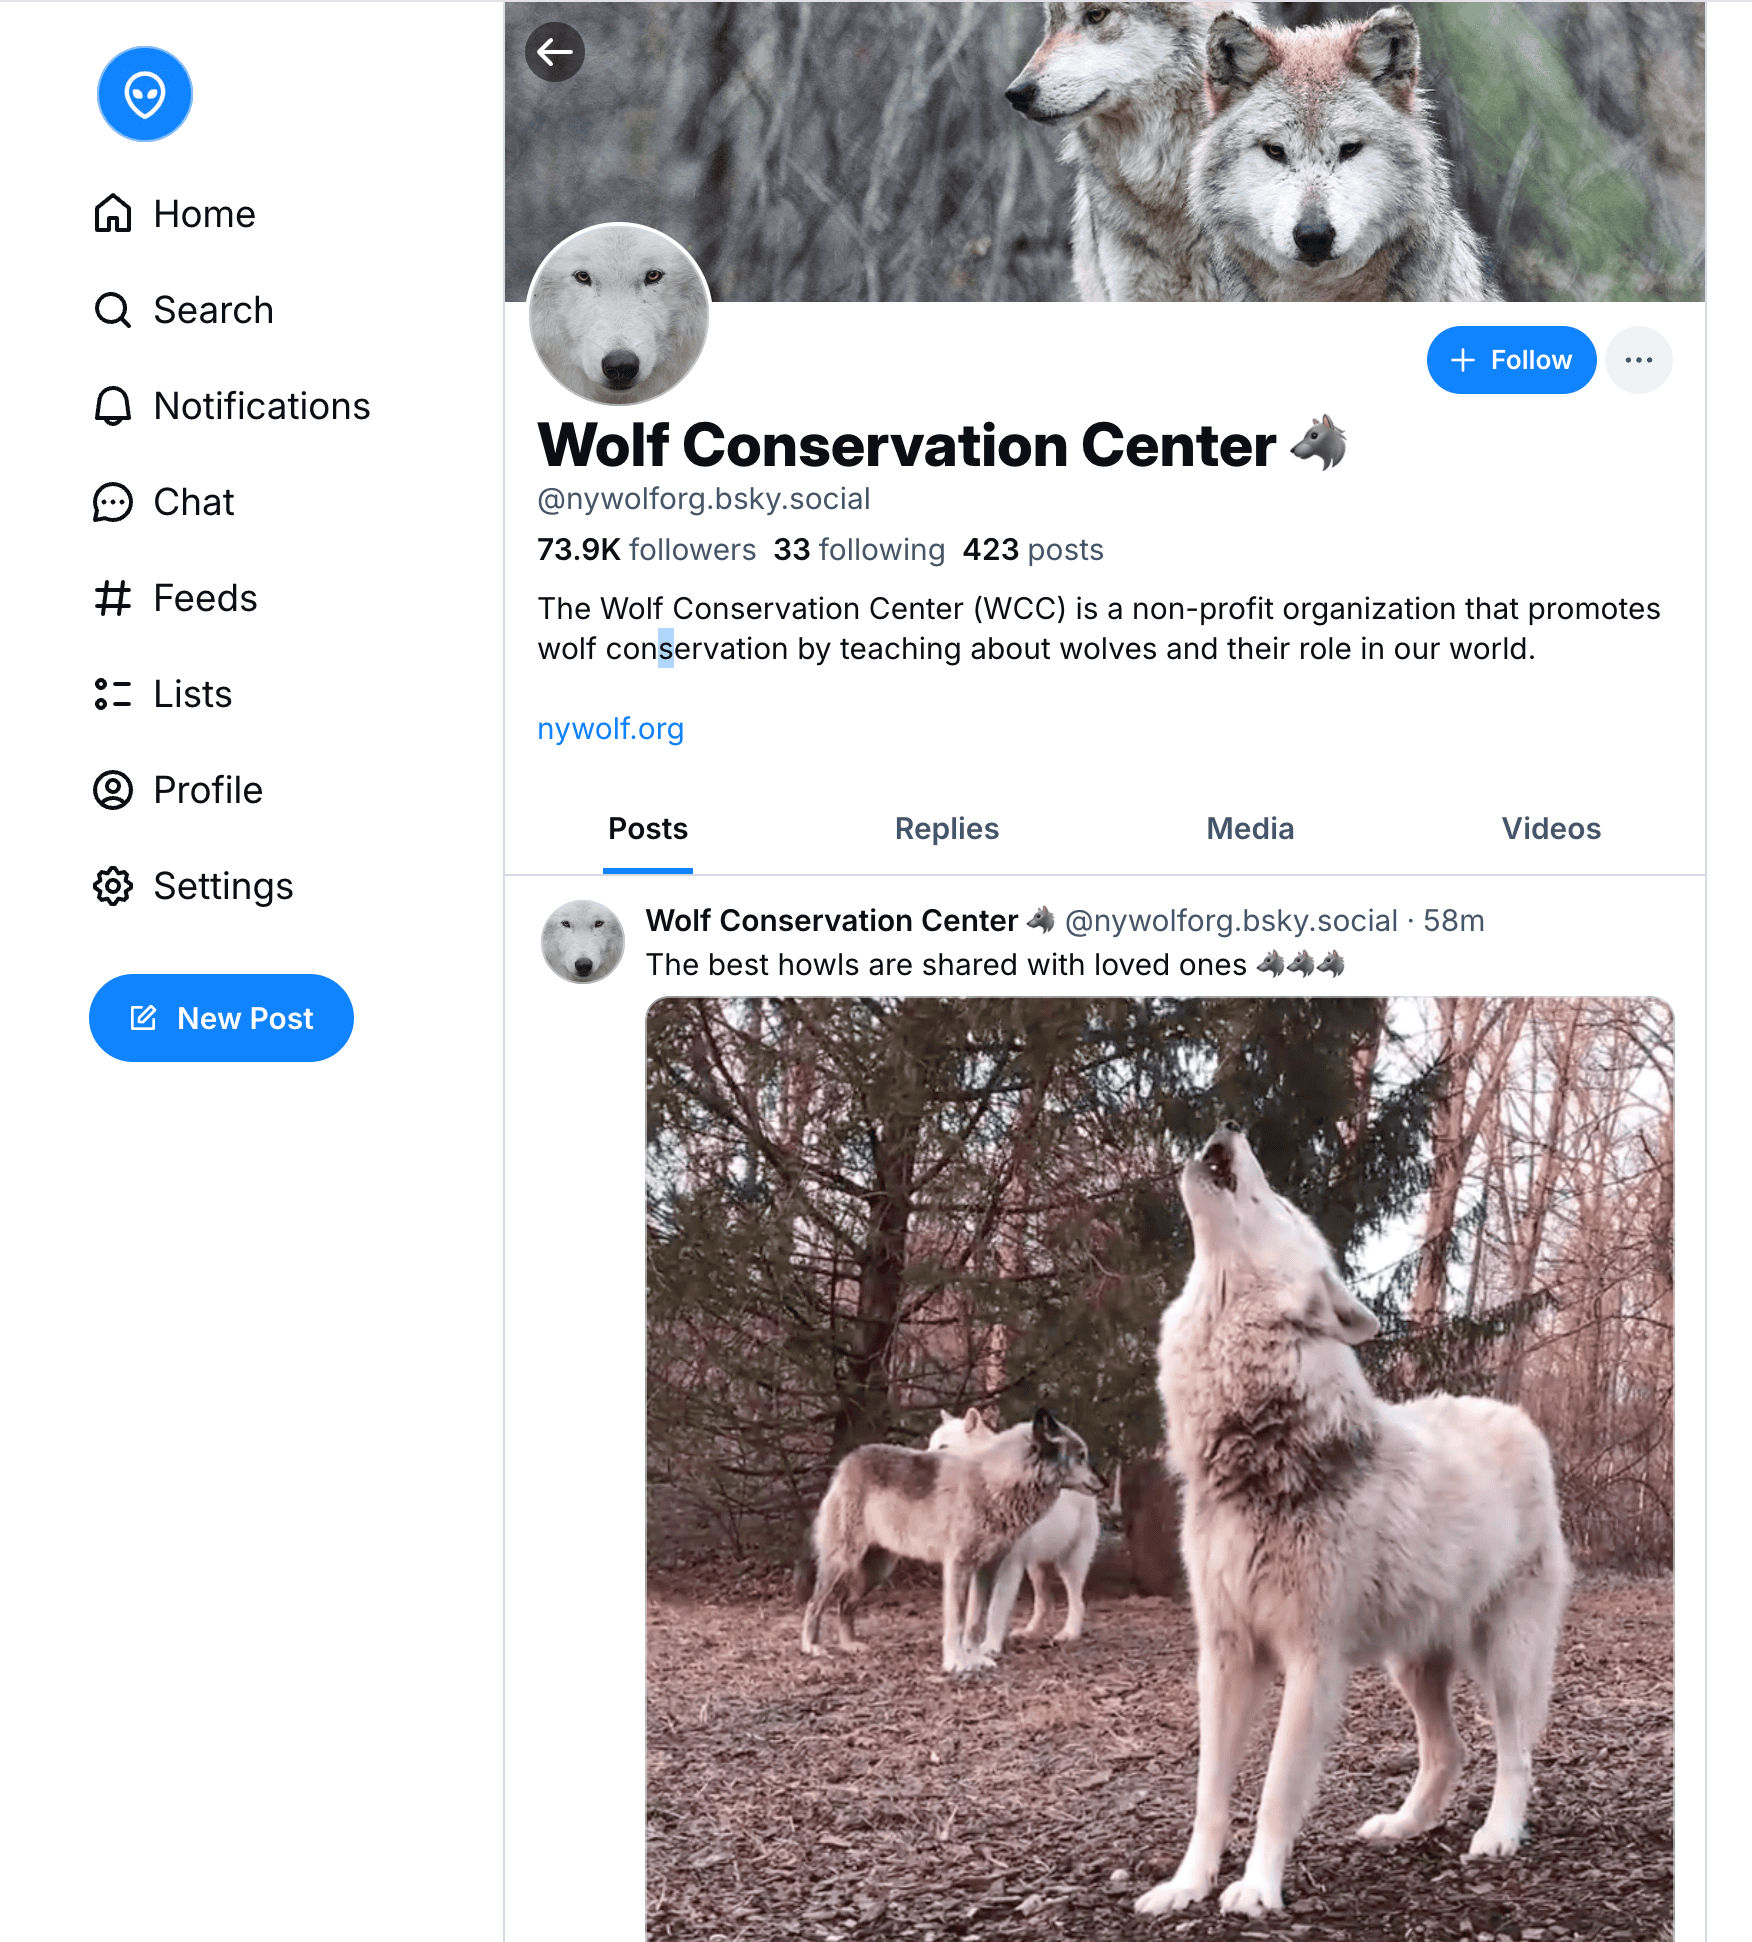Switch to the Videos tab
The width and height of the screenshot is (1752, 1942).
pos(1550,828)
